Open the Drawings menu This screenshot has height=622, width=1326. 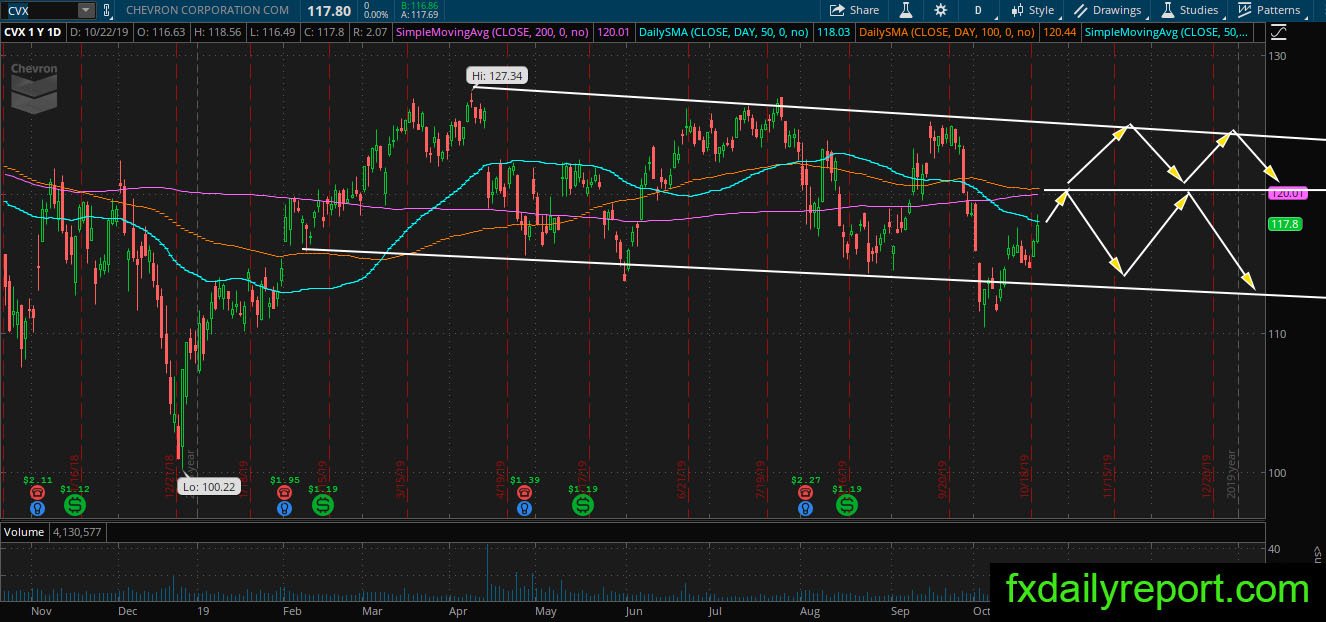pyautogui.click(x=1108, y=10)
